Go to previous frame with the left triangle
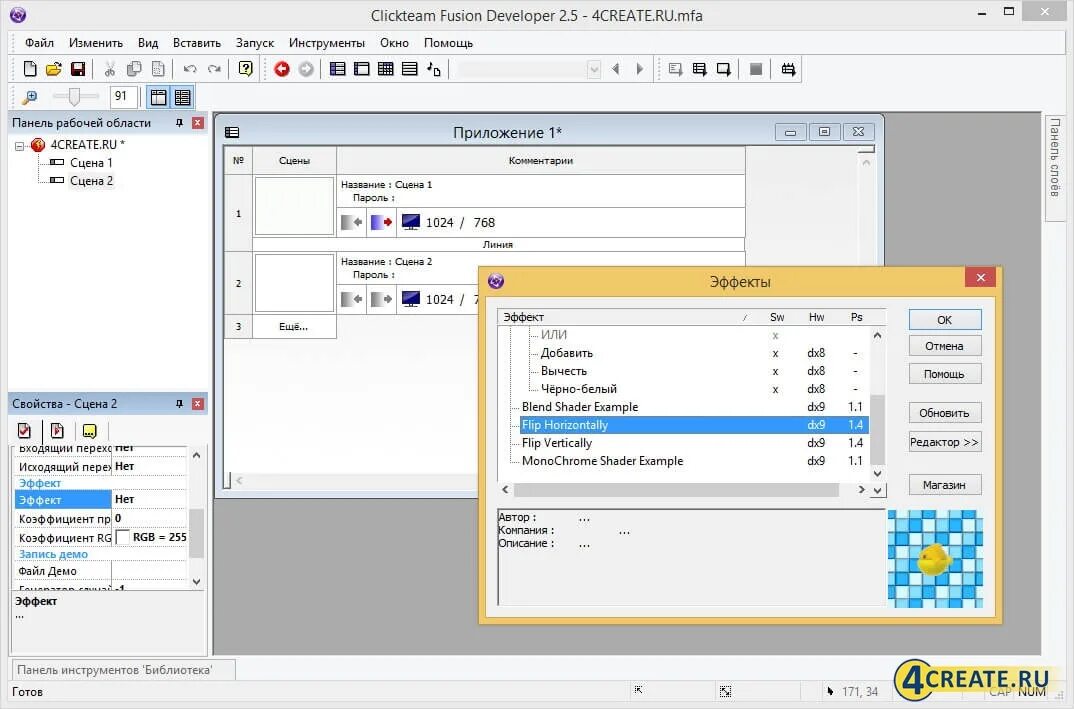Image resolution: width=1074 pixels, height=709 pixels. (x=616, y=69)
